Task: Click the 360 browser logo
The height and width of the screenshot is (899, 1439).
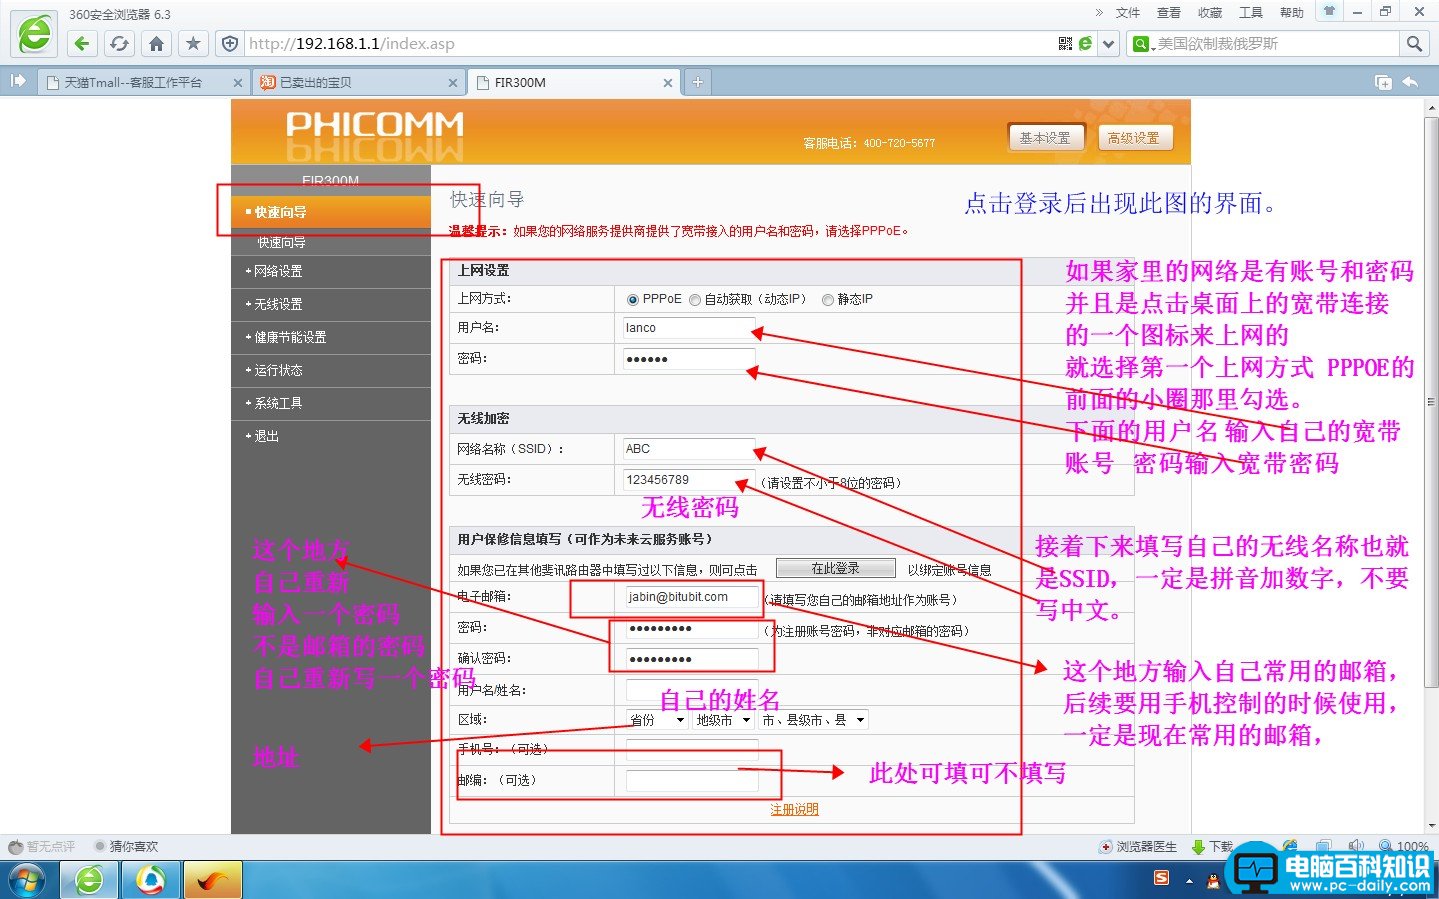Action: [35, 34]
